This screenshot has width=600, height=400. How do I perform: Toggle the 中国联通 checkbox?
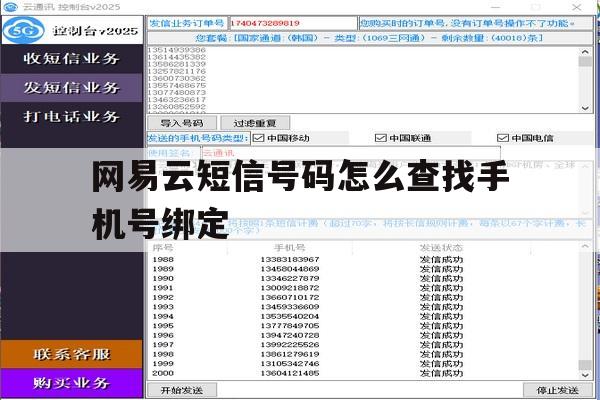point(381,138)
